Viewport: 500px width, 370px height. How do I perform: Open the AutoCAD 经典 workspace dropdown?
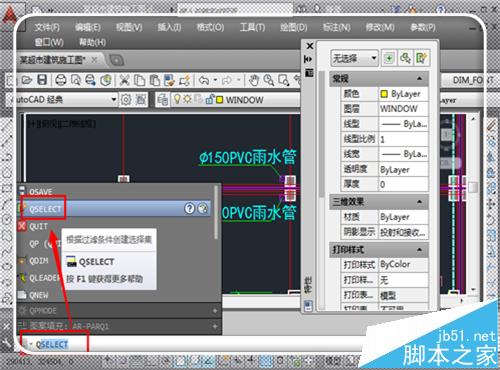(x=114, y=99)
